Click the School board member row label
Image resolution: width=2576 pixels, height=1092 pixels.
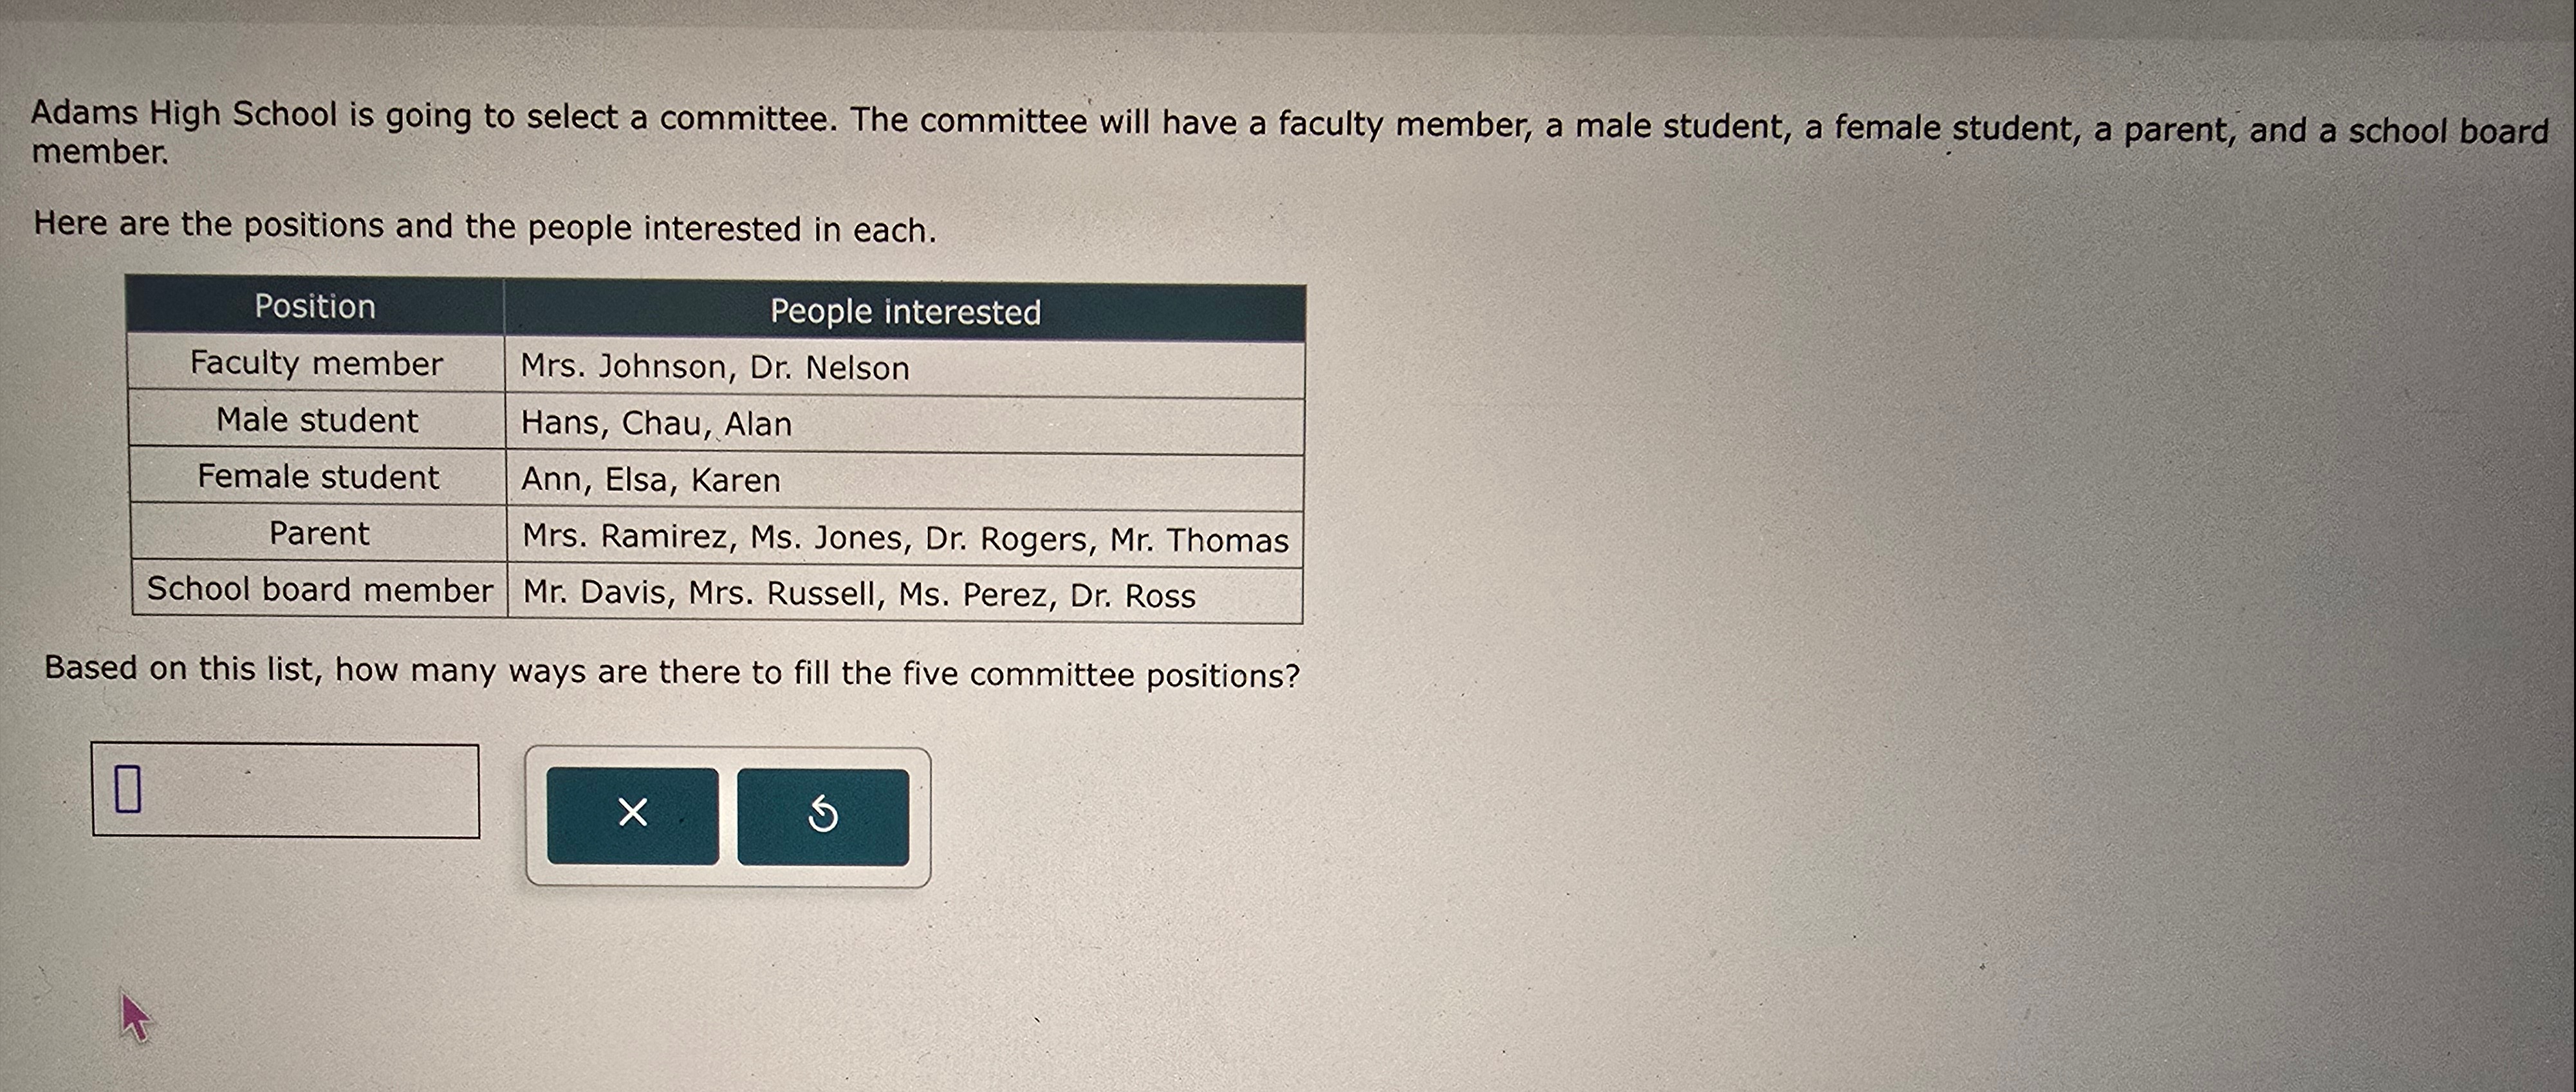click(x=320, y=589)
